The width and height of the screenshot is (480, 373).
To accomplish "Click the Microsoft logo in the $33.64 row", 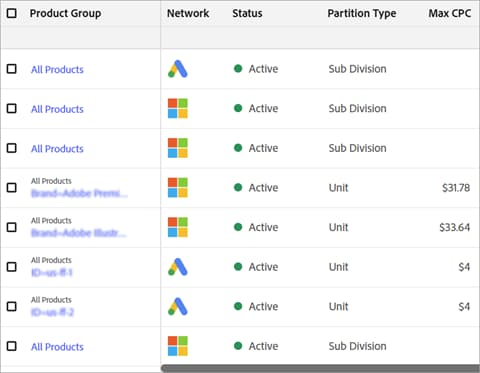I will pyautogui.click(x=178, y=227).
